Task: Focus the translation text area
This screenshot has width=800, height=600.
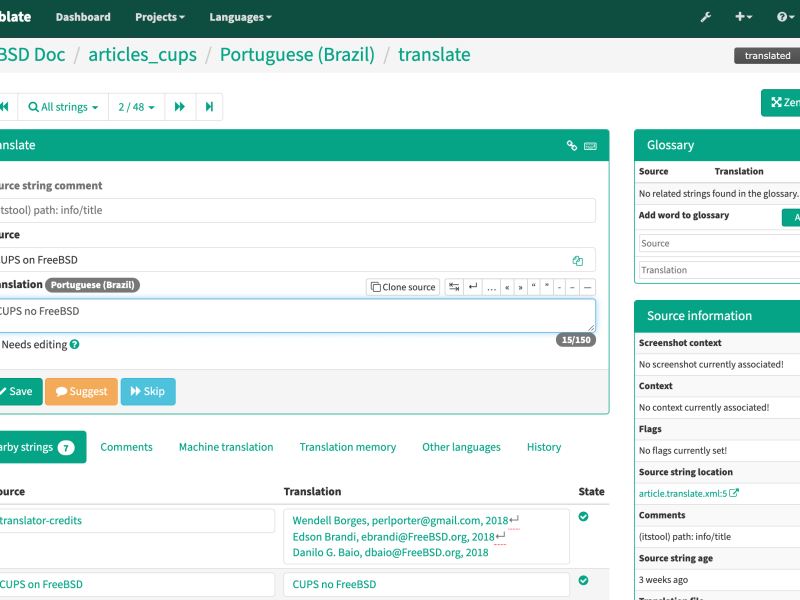Action: 296,316
